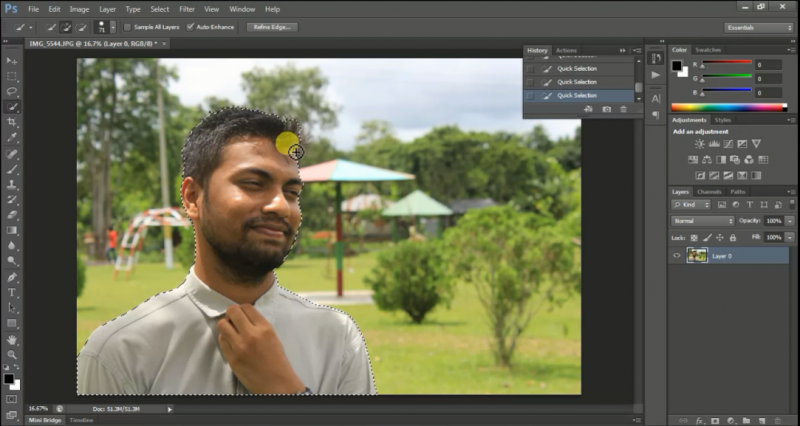This screenshot has height=426, width=800.
Task: Expand the Normal blend mode dropdown
Action: tap(702, 220)
